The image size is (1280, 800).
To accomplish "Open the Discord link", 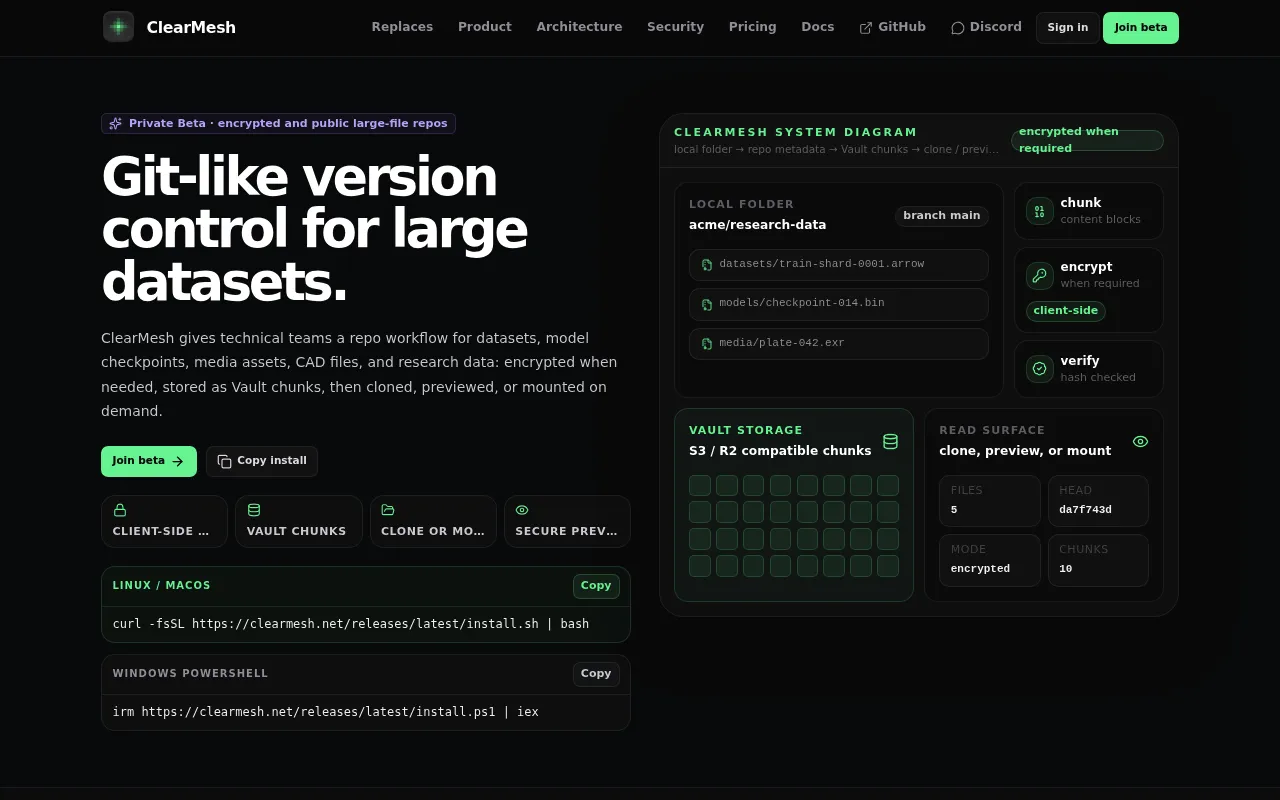I will [986, 27].
